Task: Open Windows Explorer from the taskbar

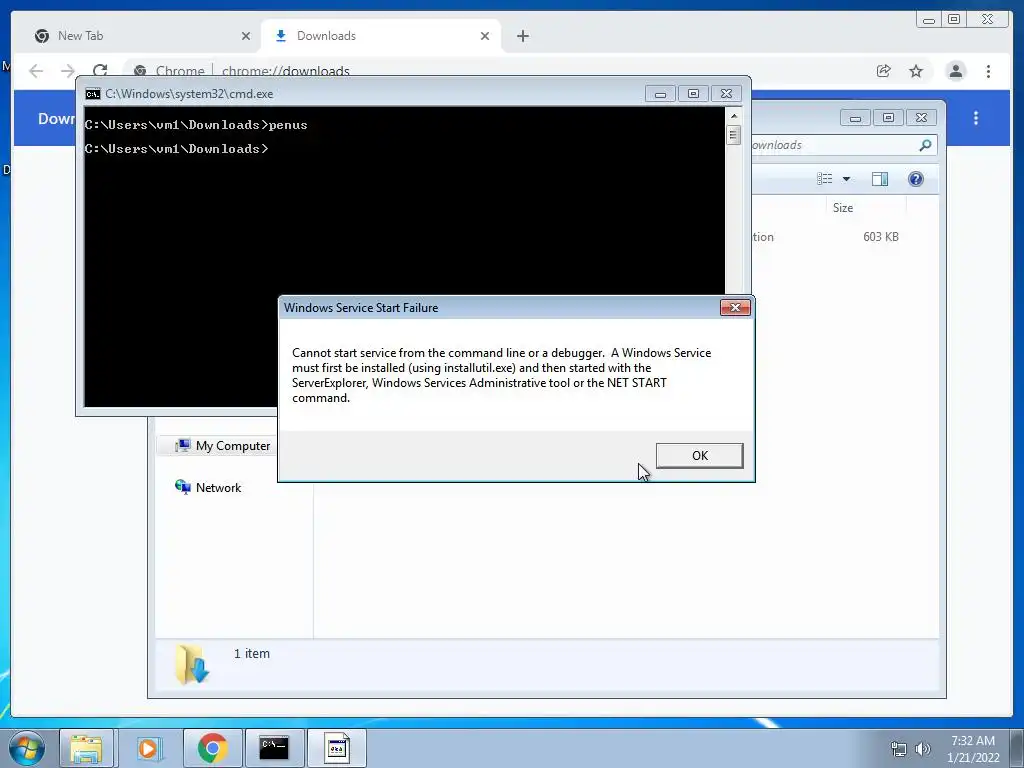Action: [86, 748]
